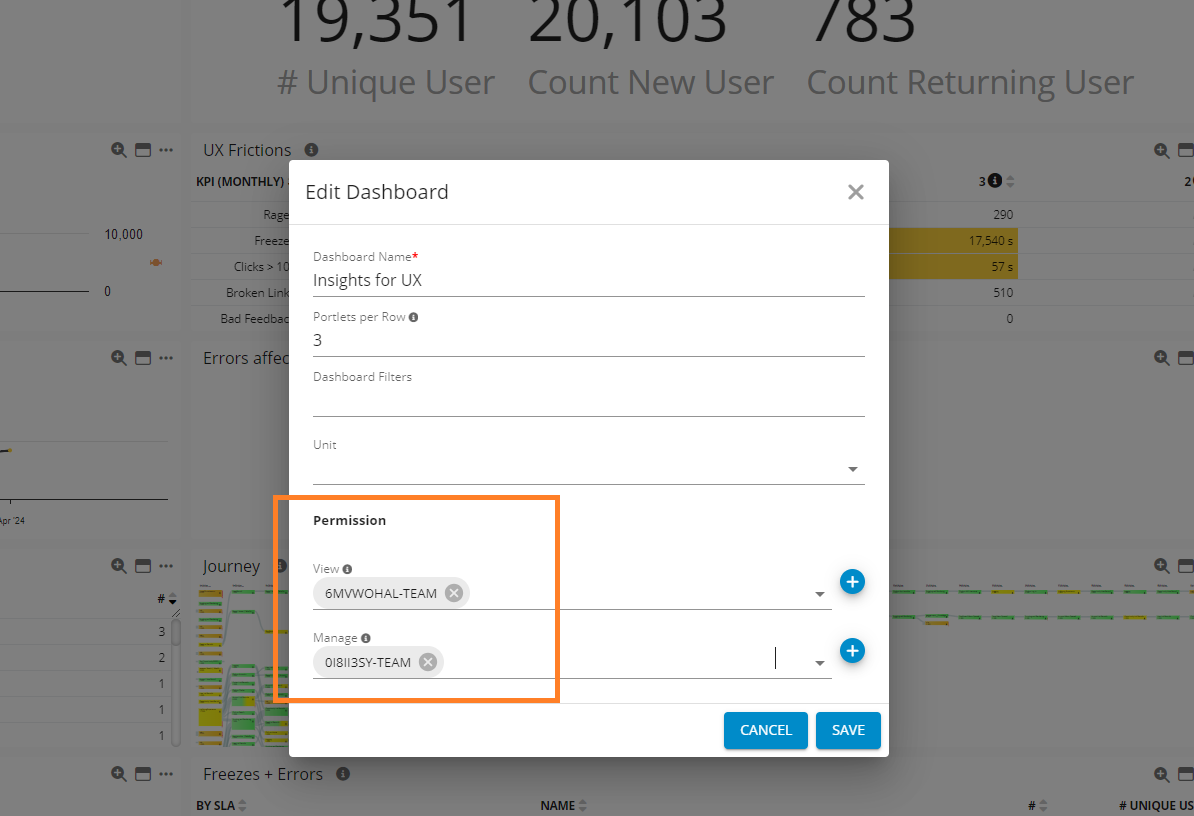
Task: Zoom into the Journey portlet
Action: tap(117, 566)
